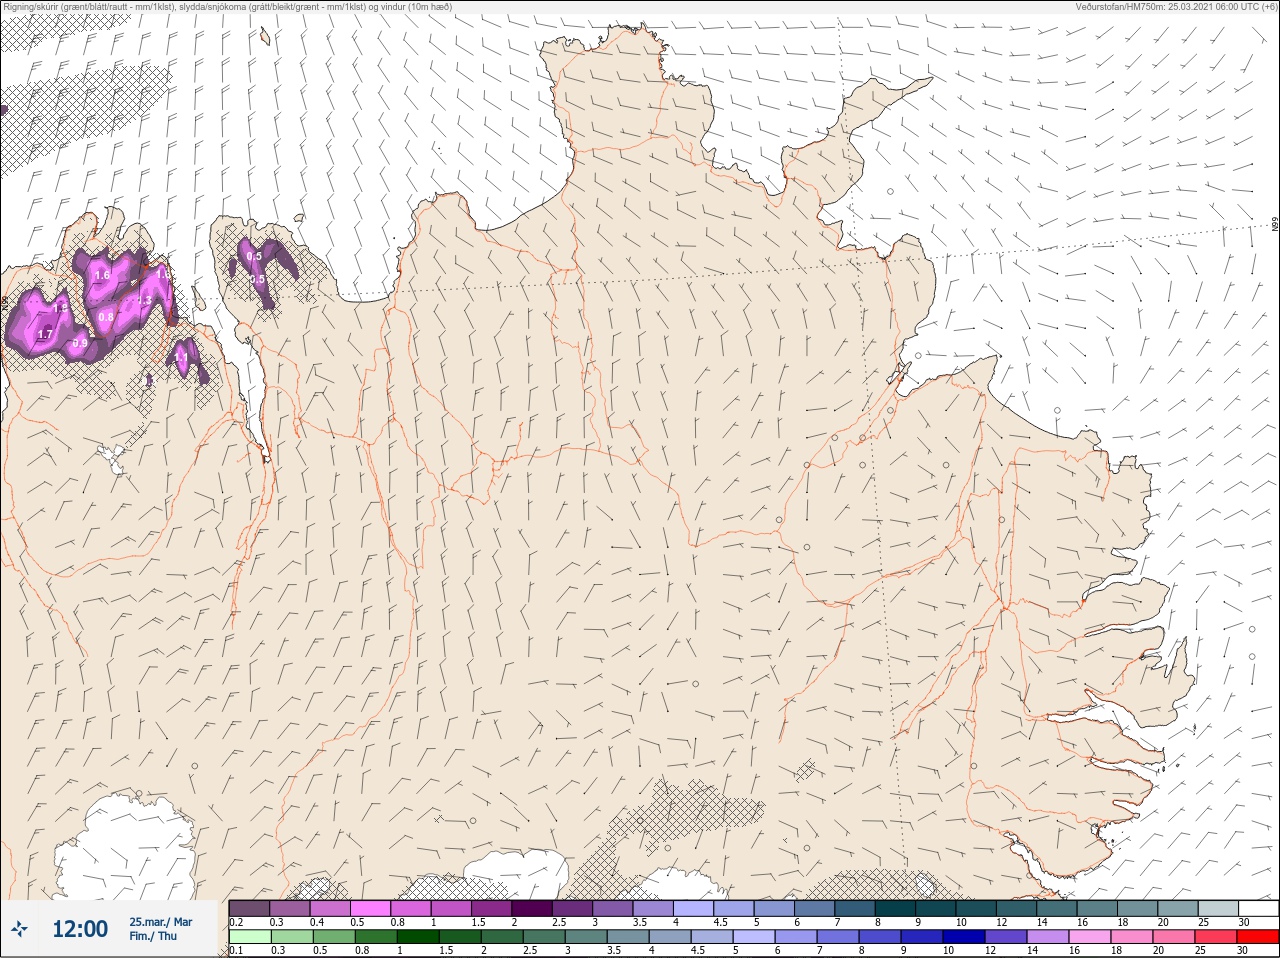The width and height of the screenshot is (1280, 958).
Task: Click the bright red swatch ending the lower legend
Action: [x=1257, y=937]
